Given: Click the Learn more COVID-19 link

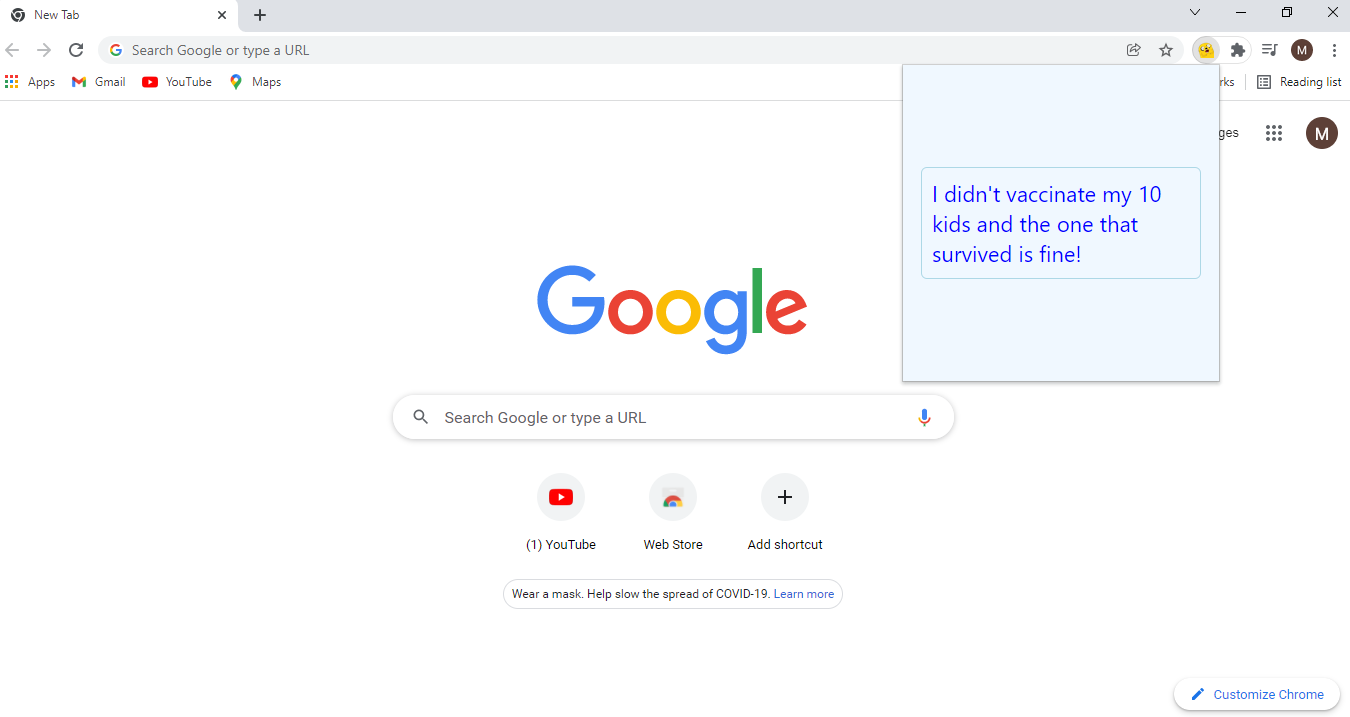Looking at the screenshot, I should (804, 594).
